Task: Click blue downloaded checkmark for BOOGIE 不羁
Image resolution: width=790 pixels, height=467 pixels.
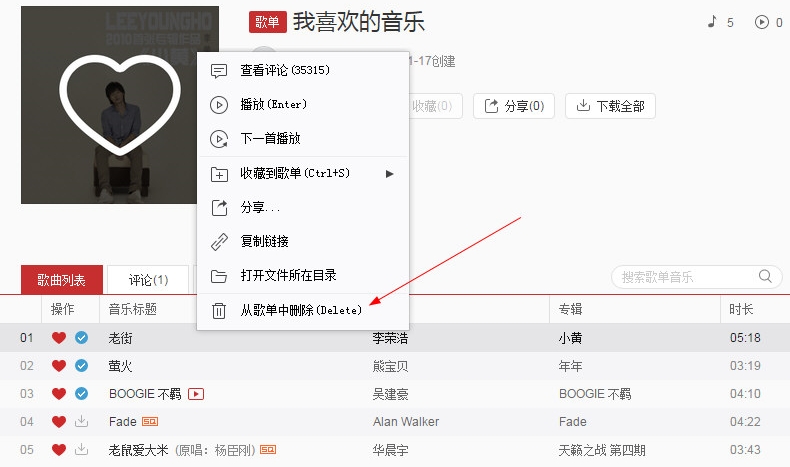Action: pos(81,393)
